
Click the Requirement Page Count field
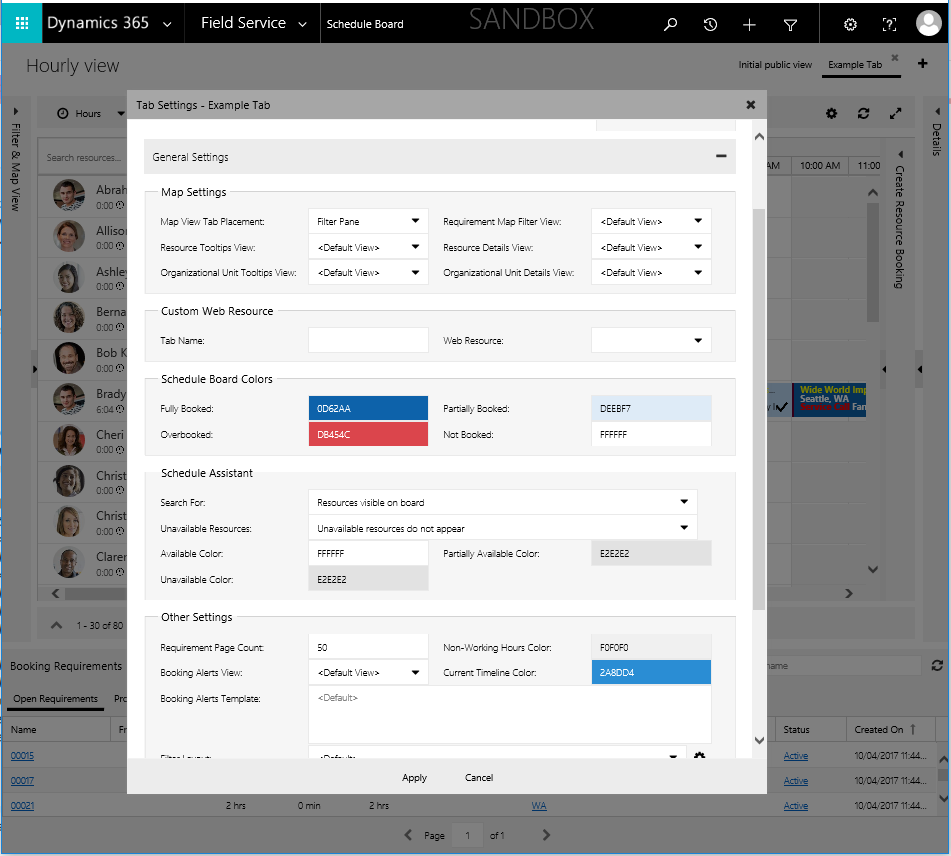368,648
